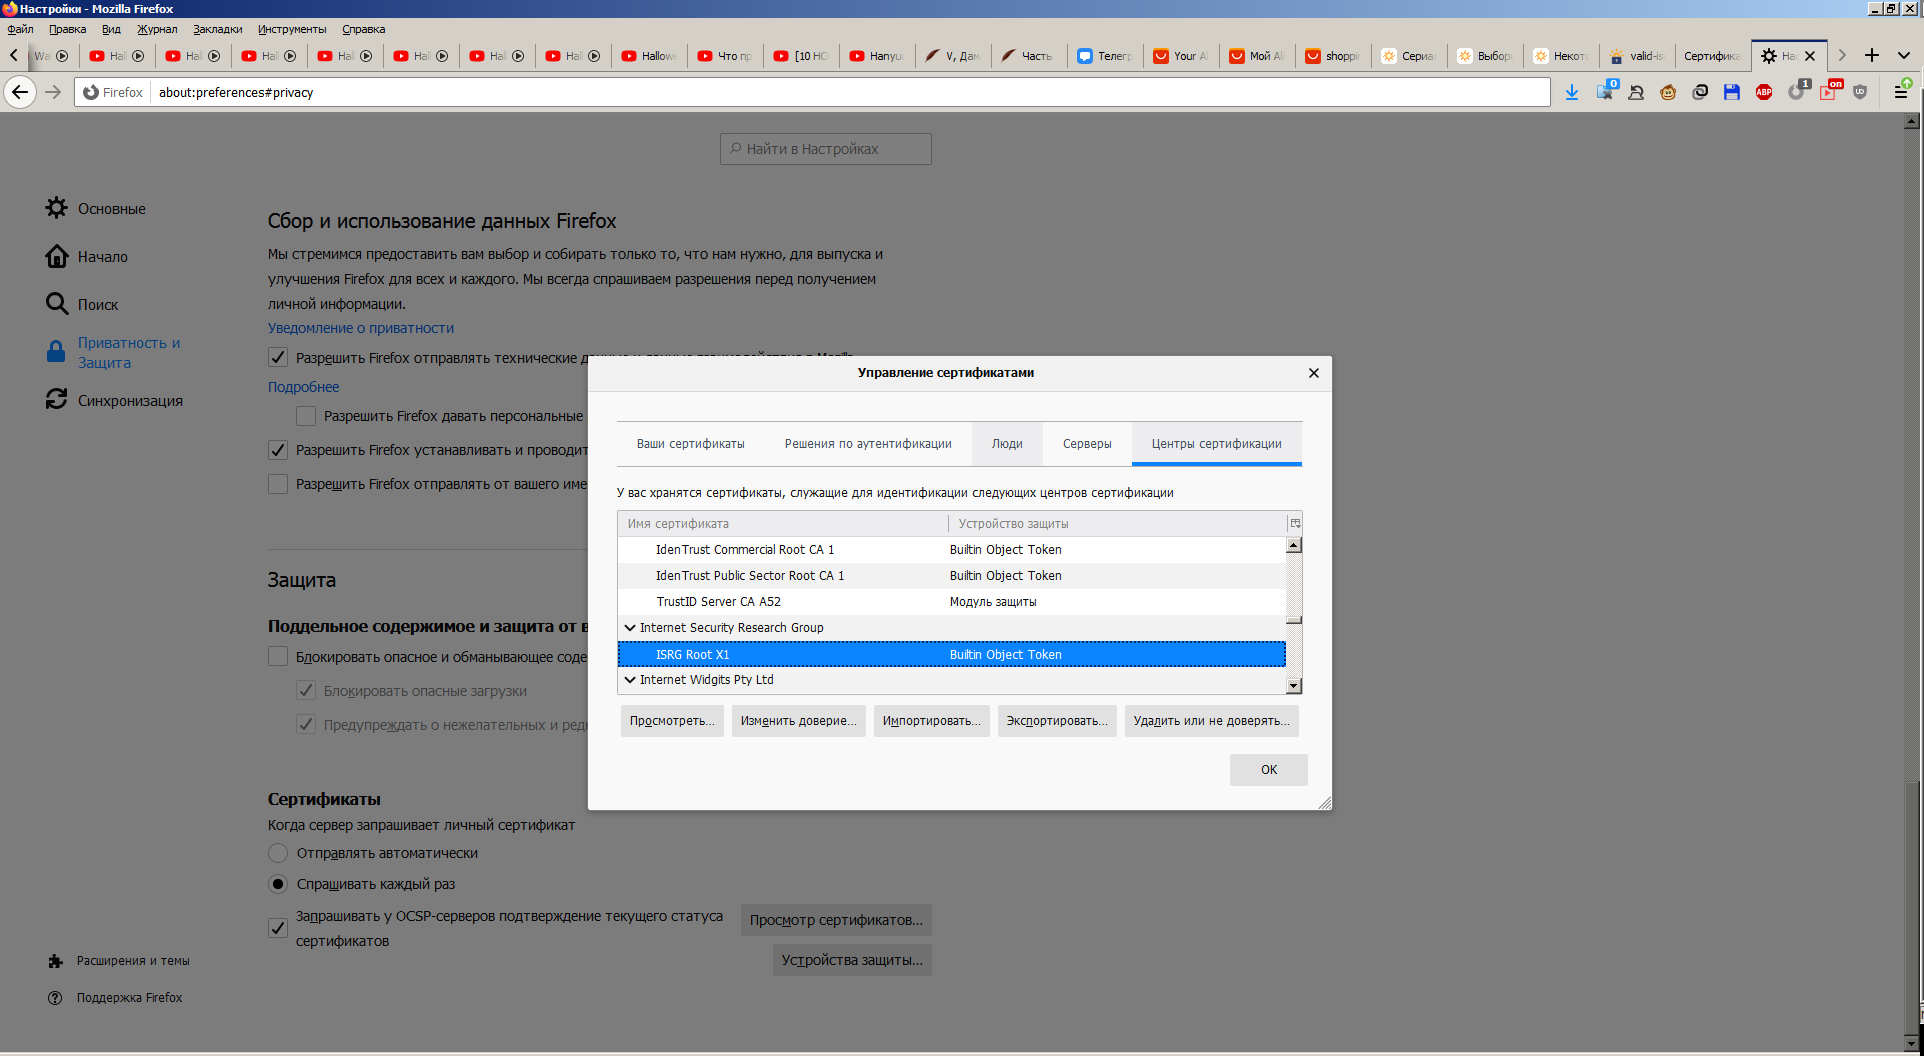The width and height of the screenshot is (1924, 1056).
Task: Enable blocking dangerous and deceptive content
Action: (278, 657)
